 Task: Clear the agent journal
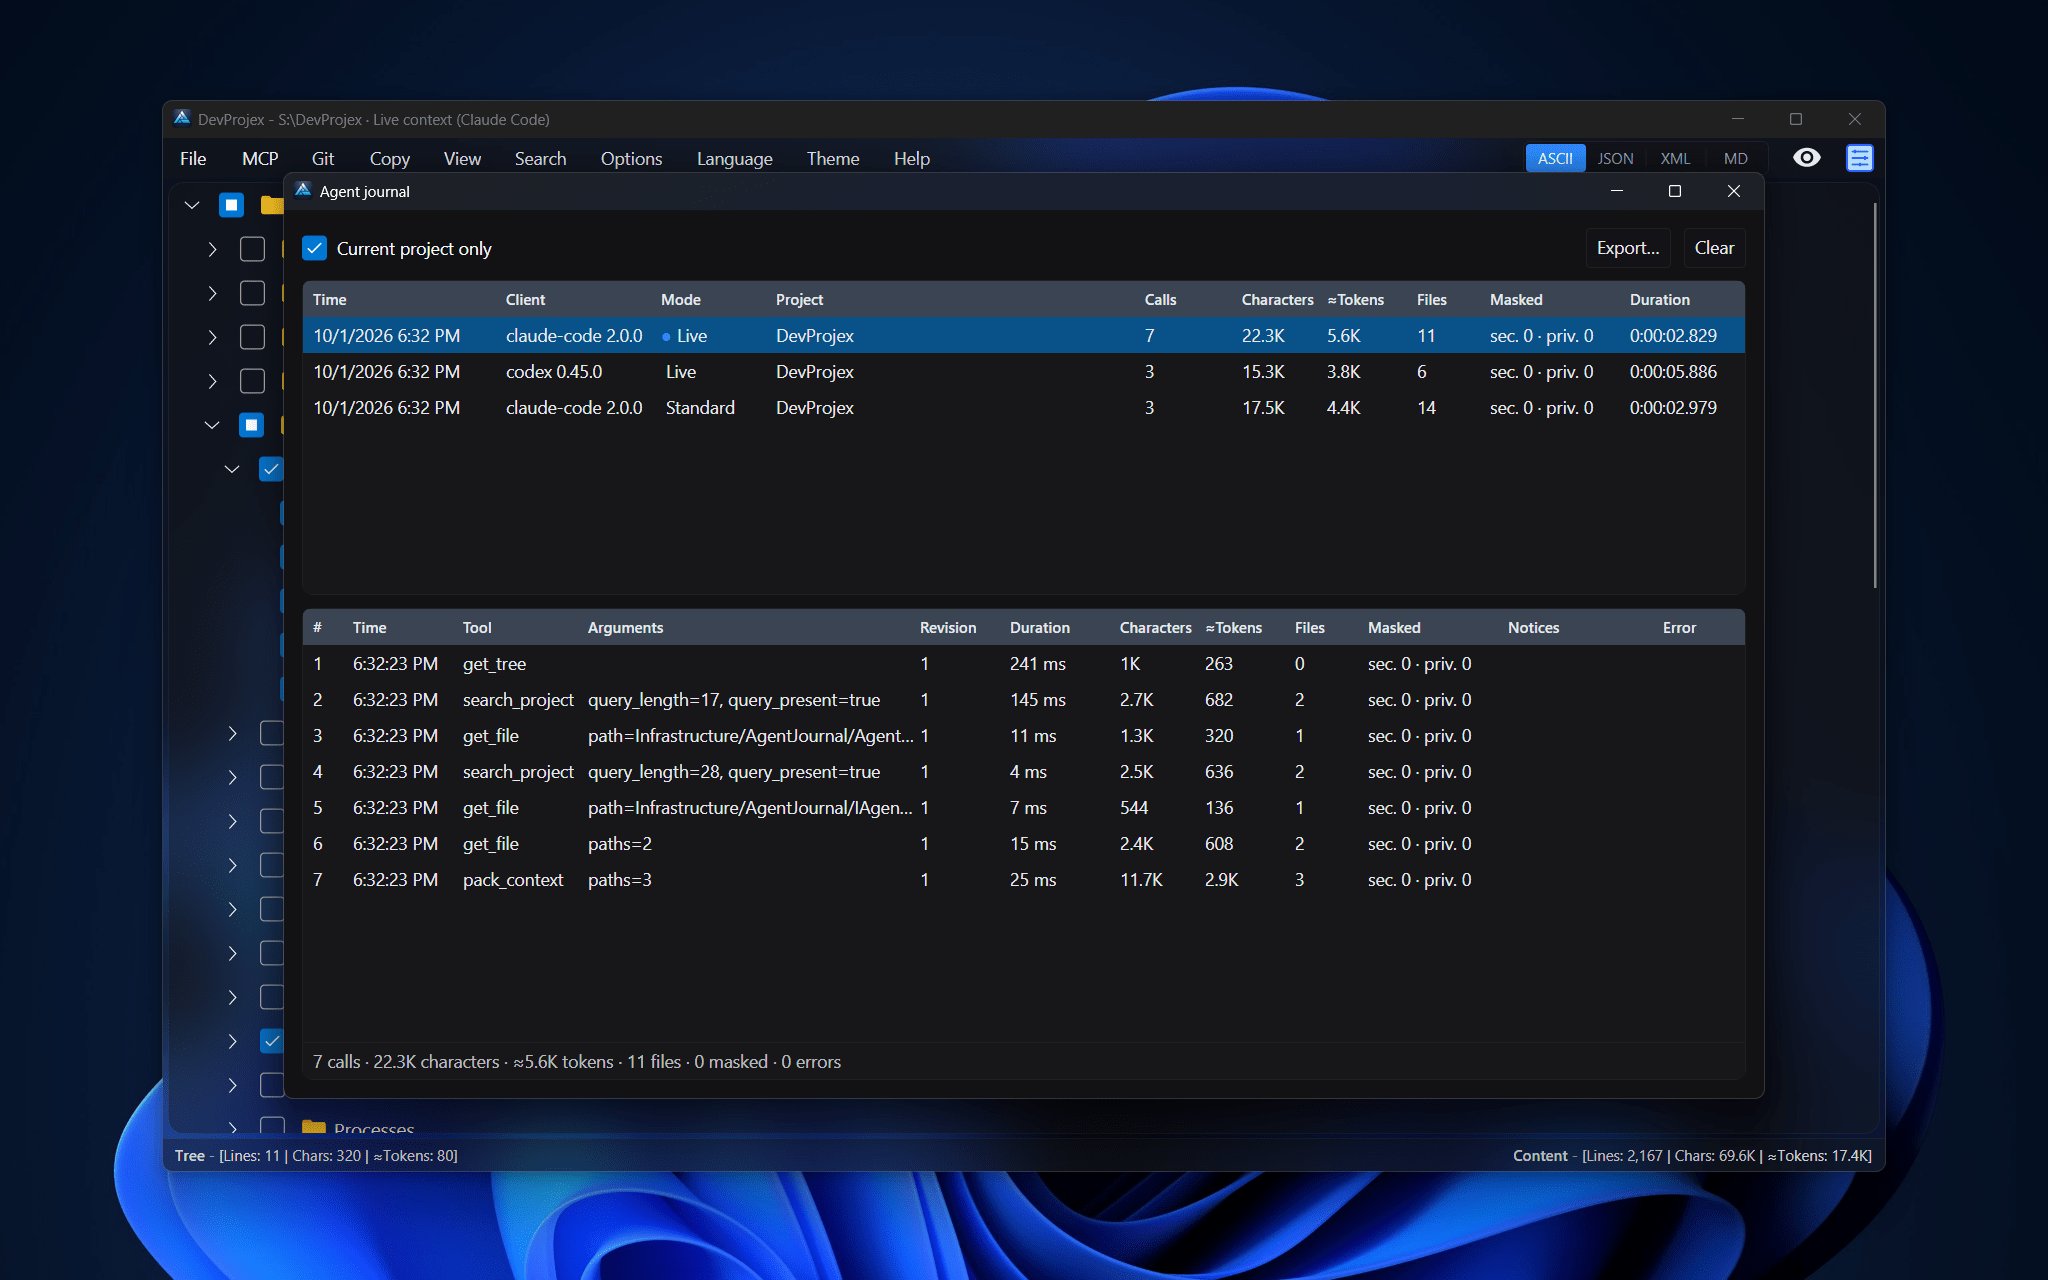pyautogui.click(x=1714, y=248)
